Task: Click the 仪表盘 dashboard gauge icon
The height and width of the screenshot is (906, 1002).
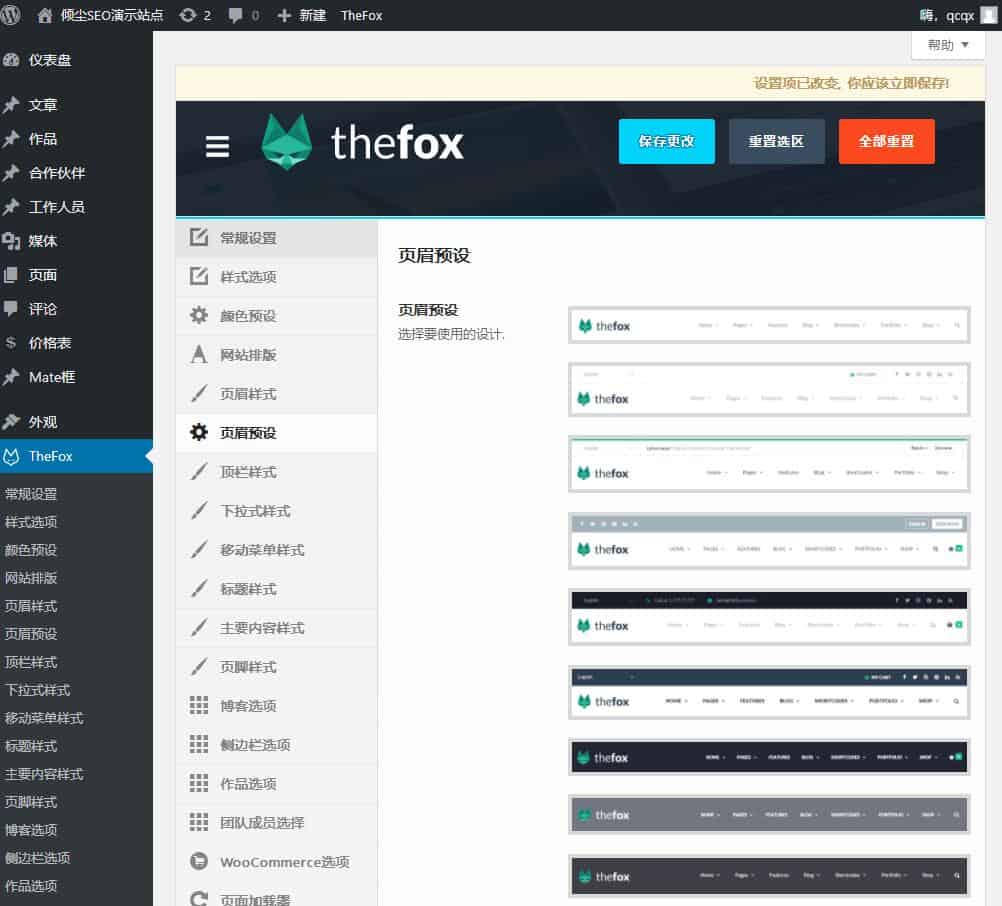Action: [x=11, y=60]
